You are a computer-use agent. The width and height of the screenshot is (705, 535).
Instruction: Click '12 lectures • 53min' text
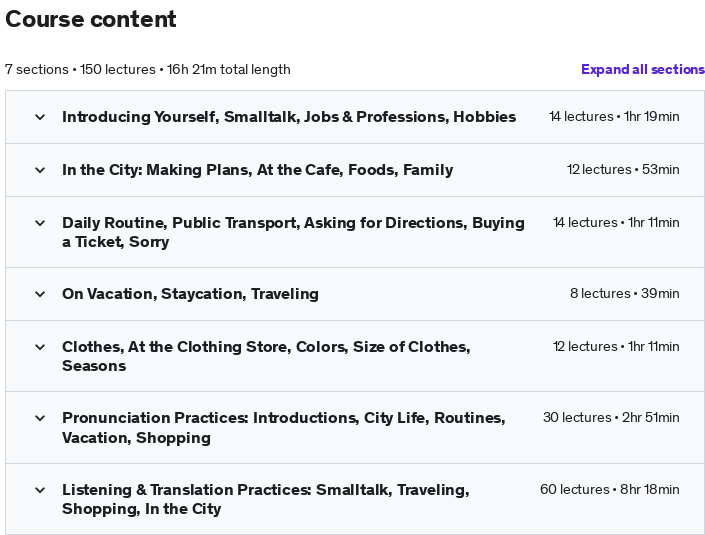[623, 169]
